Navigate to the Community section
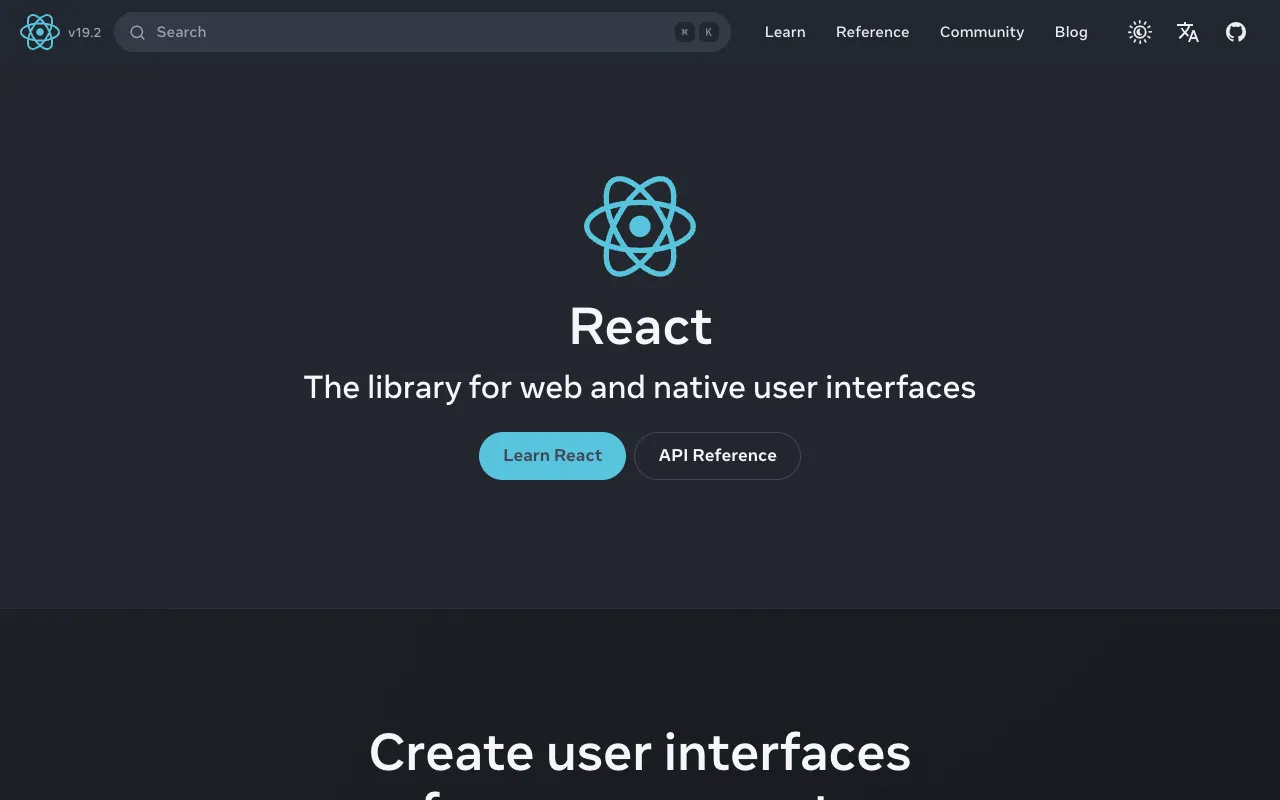Image resolution: width=1280 pixels, height=800 pixels. tap(981, 32)
